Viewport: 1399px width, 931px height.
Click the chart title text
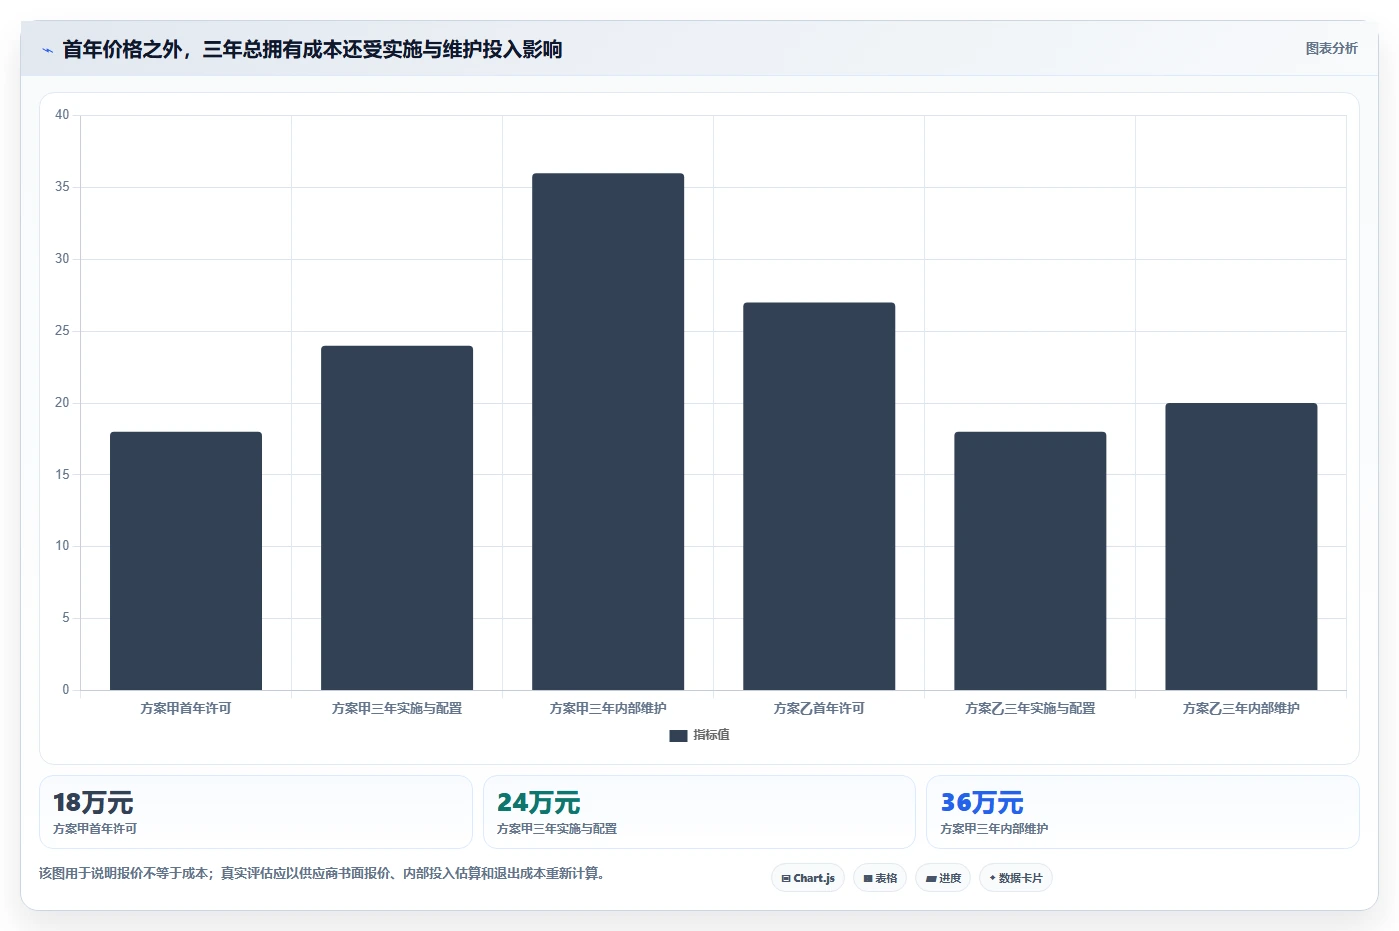[x=312, y=49]
